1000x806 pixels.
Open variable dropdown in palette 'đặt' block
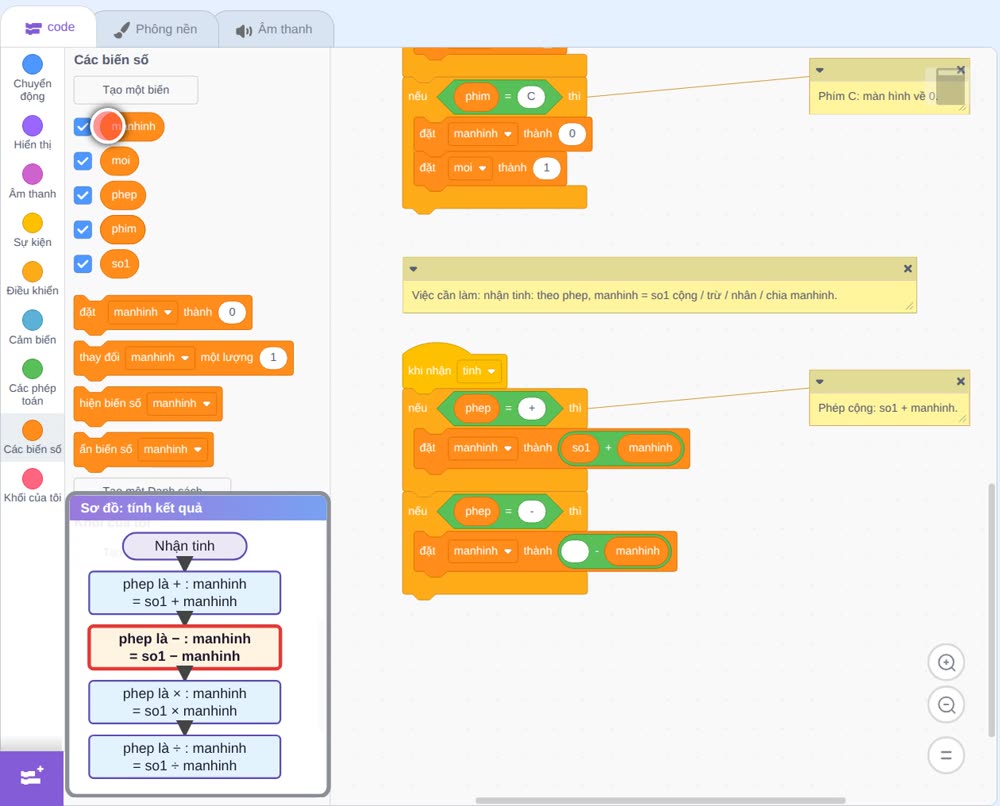142,312
